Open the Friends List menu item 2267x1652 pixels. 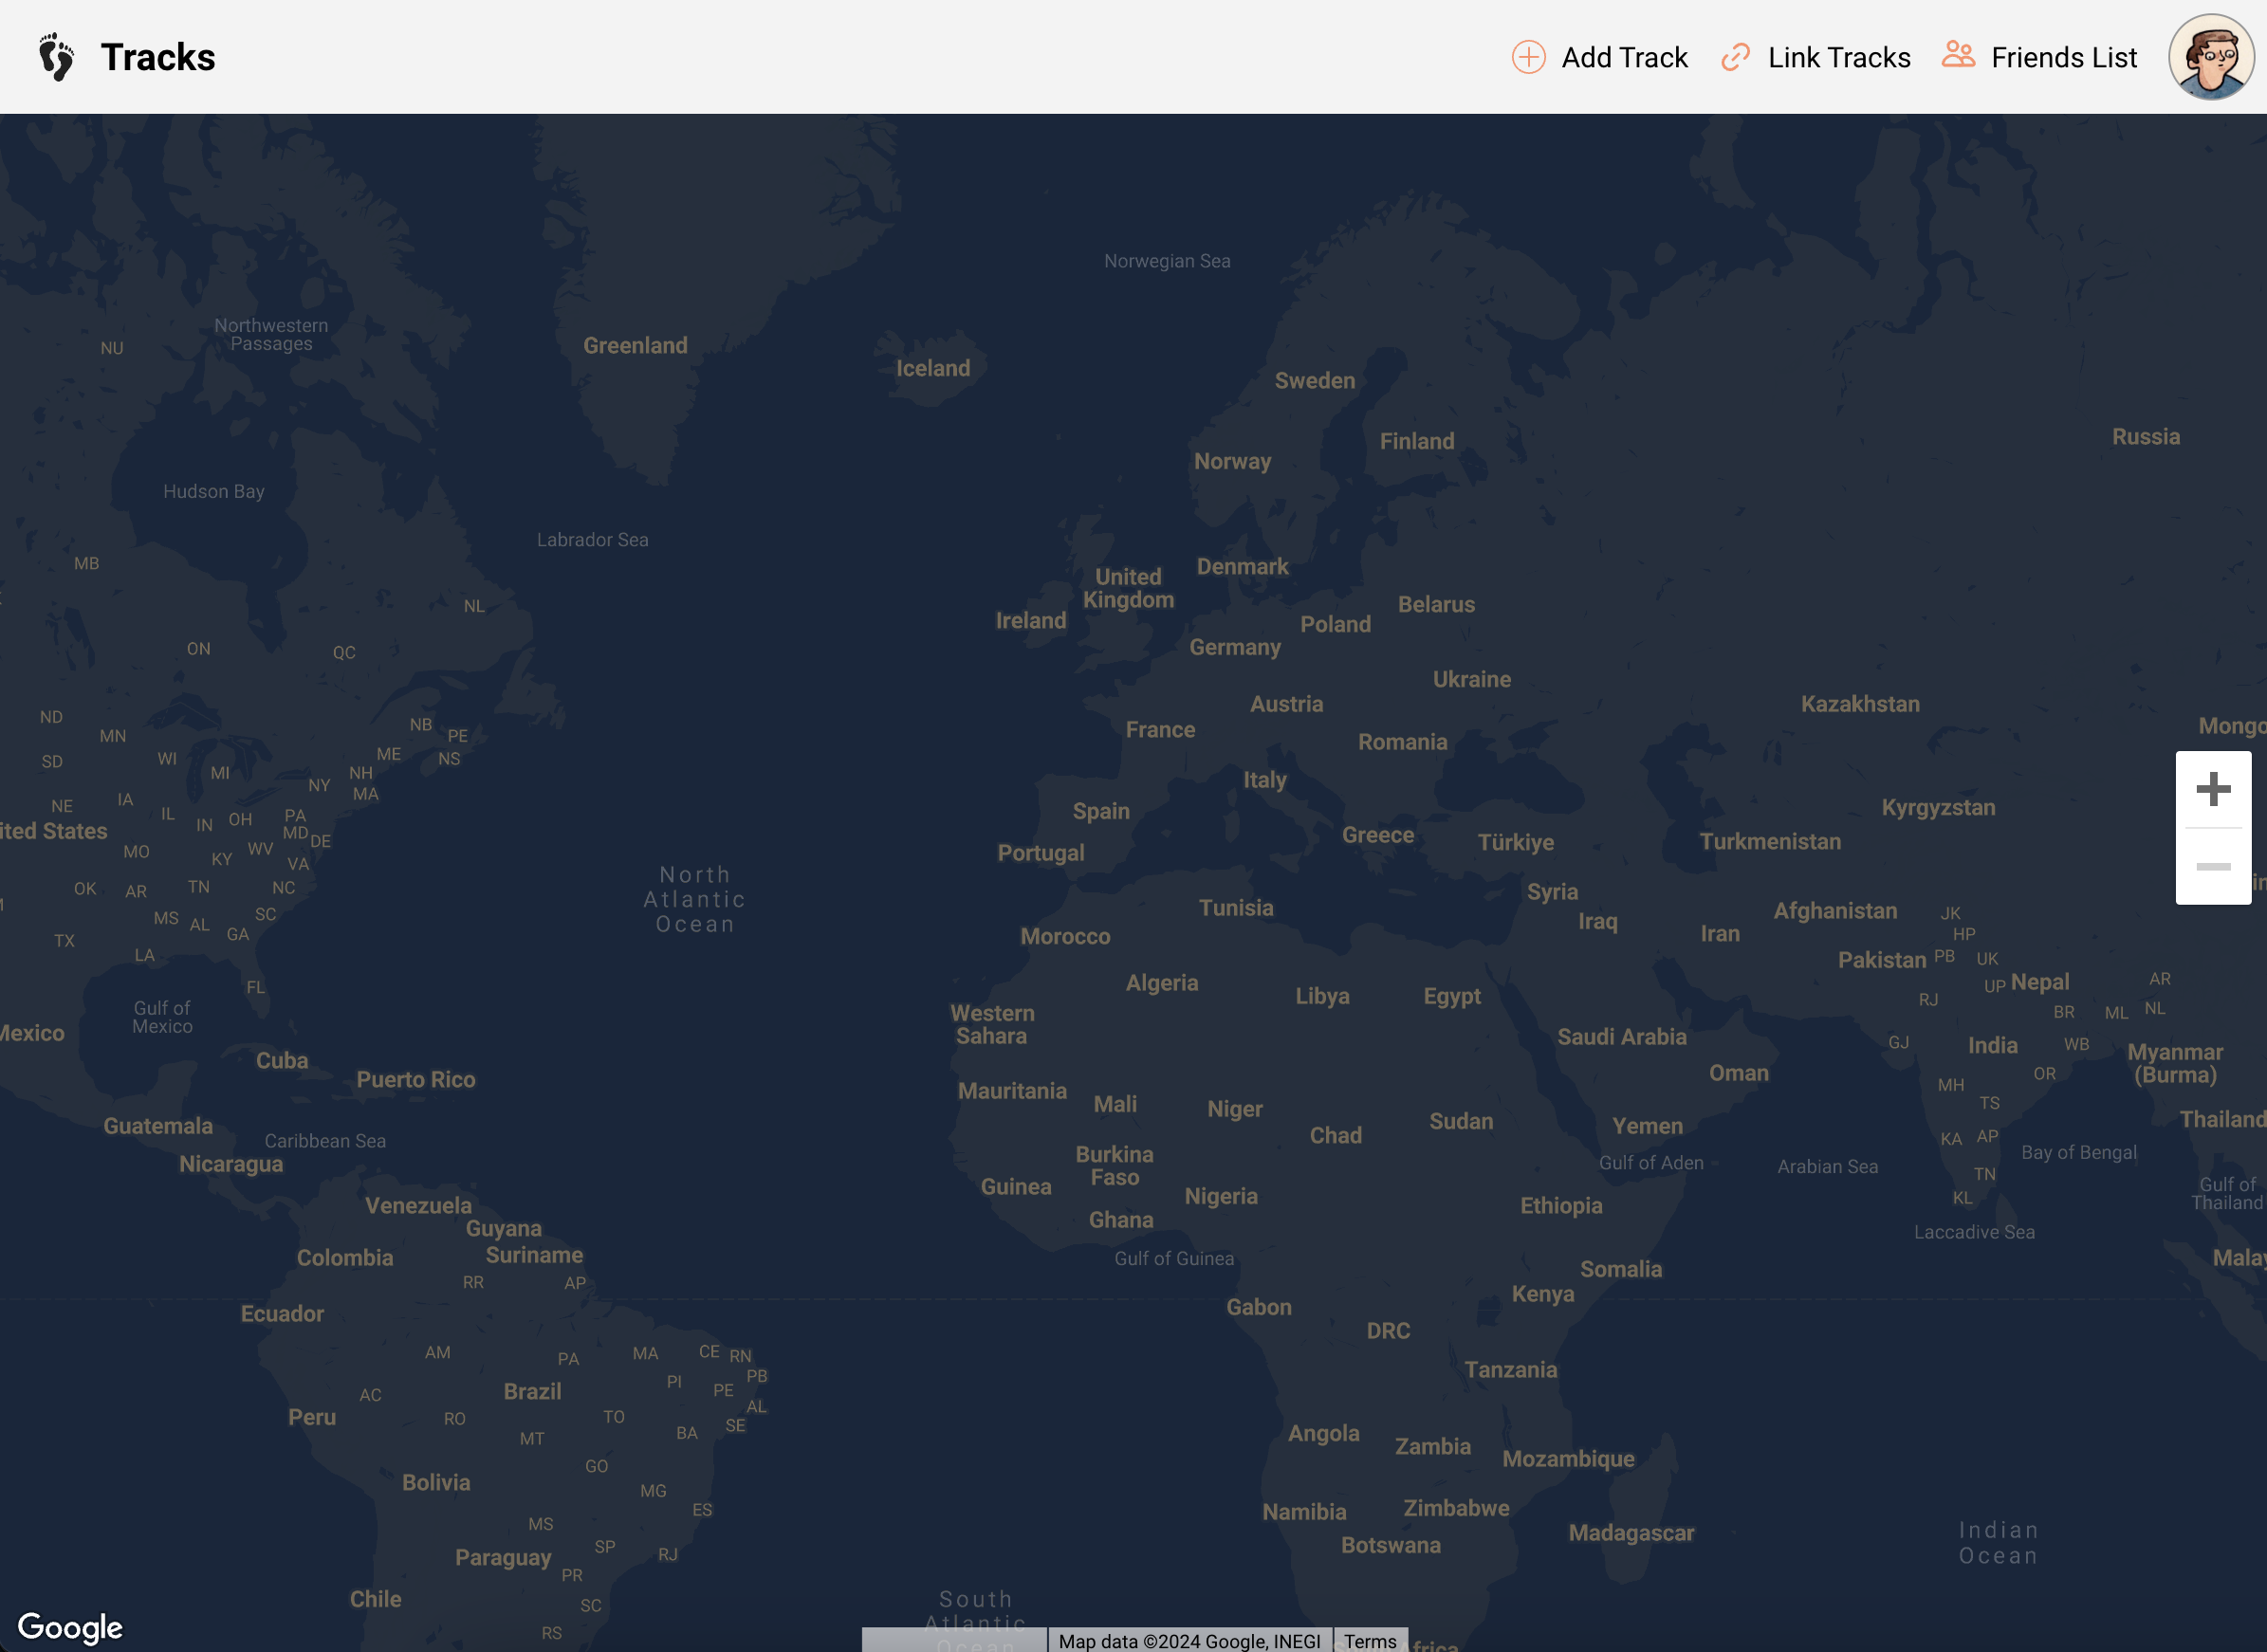pos(2063,57)
